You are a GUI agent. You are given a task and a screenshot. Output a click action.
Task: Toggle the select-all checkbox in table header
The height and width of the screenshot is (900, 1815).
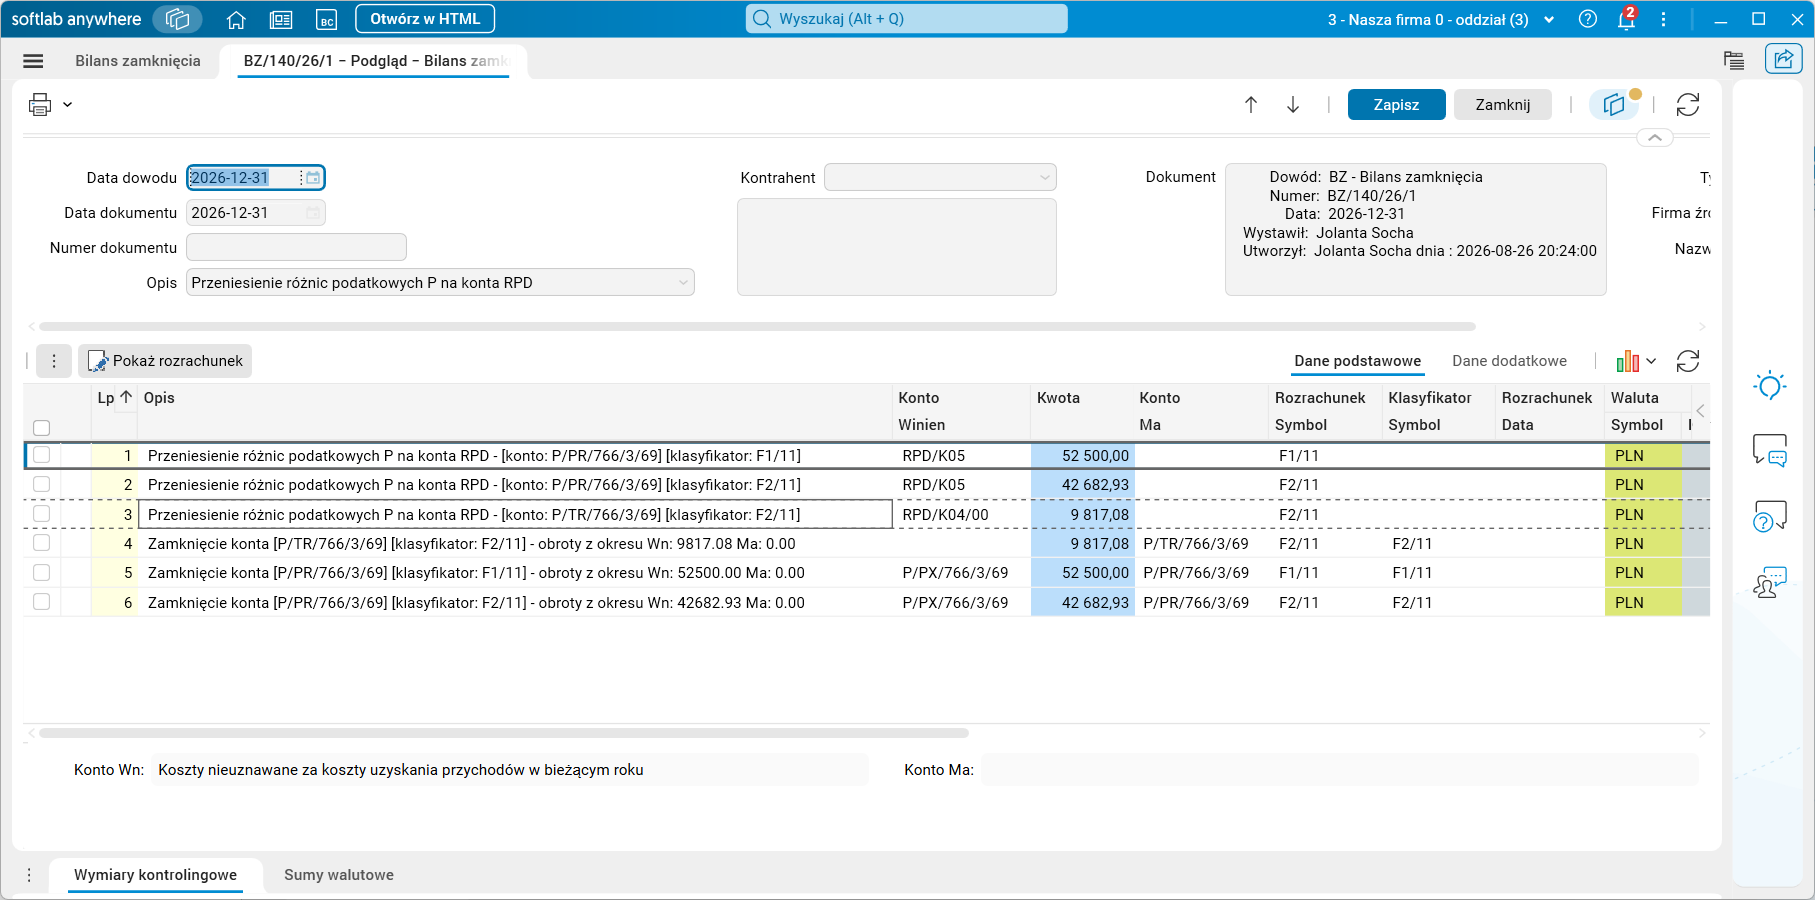tap(41, 428)
